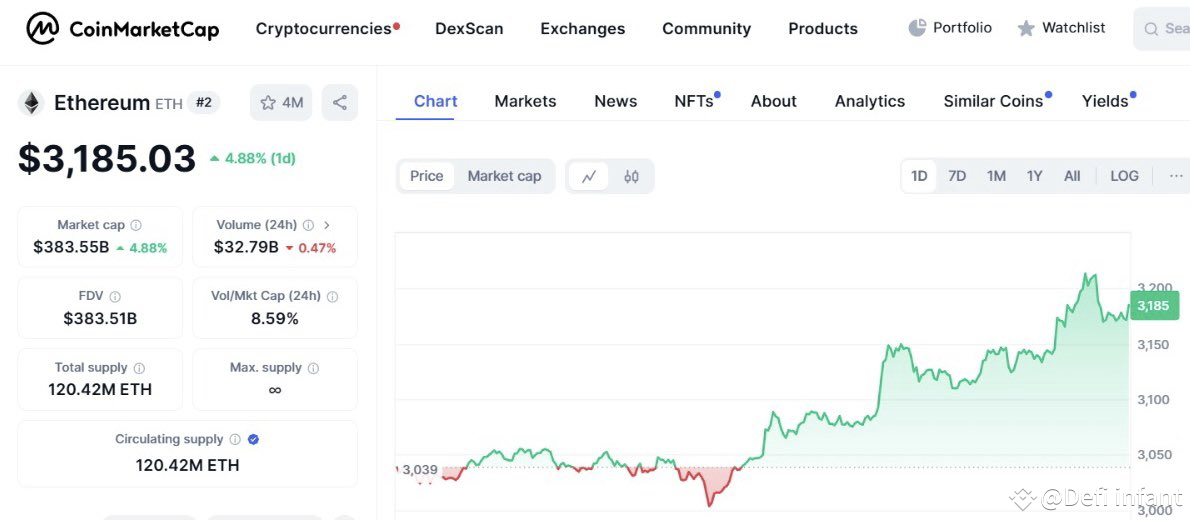This screenshot has width=1190, height=520.
Task: Click the search magnifier icon
Action: tap(1151, 29)
